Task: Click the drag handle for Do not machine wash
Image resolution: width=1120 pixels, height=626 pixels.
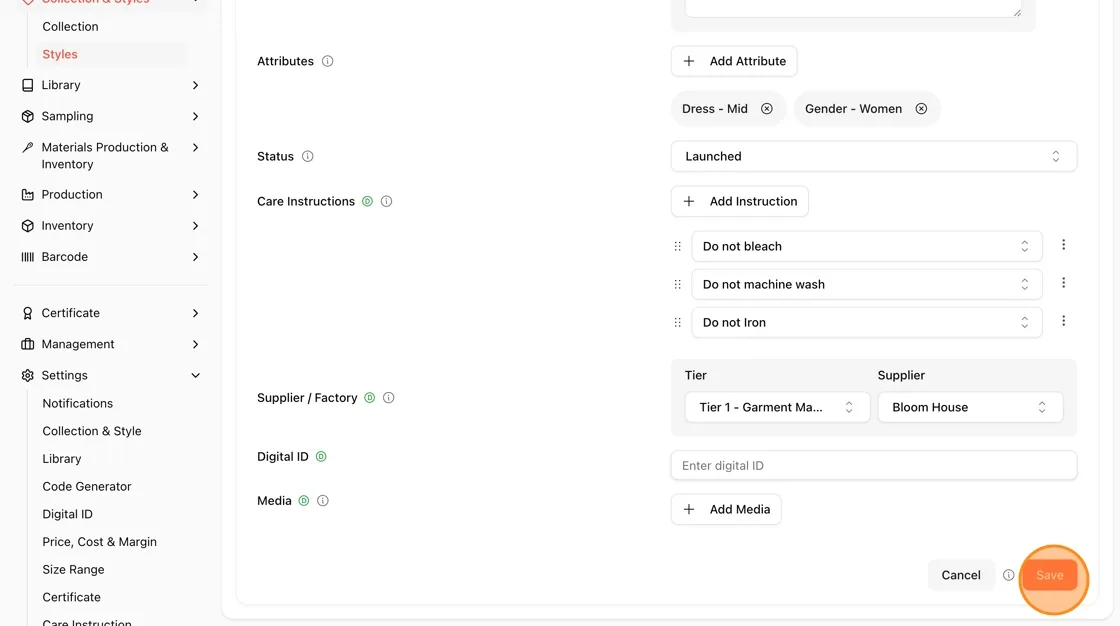Action: click(677, 284)
